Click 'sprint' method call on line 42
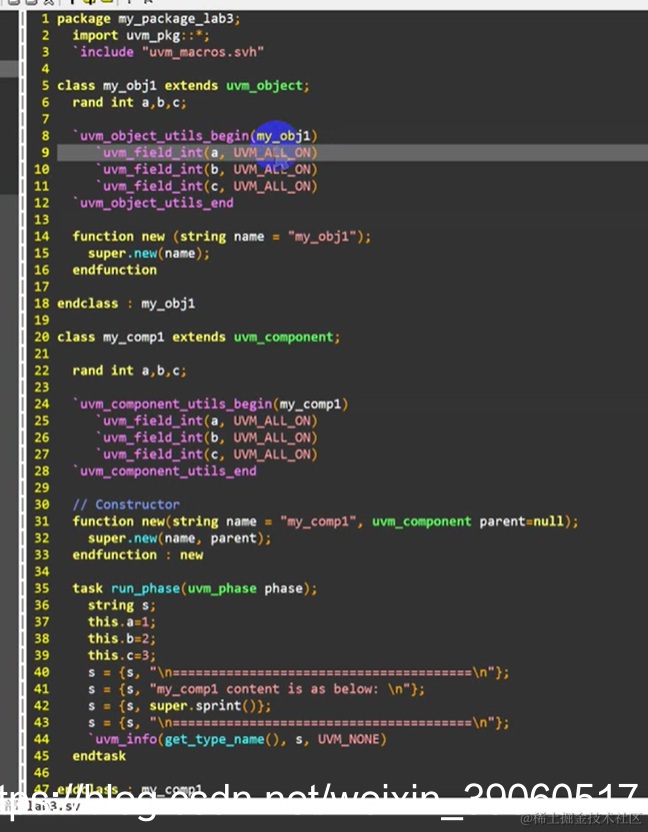Screen dimensions: 648x832 [x=218, y=706]
